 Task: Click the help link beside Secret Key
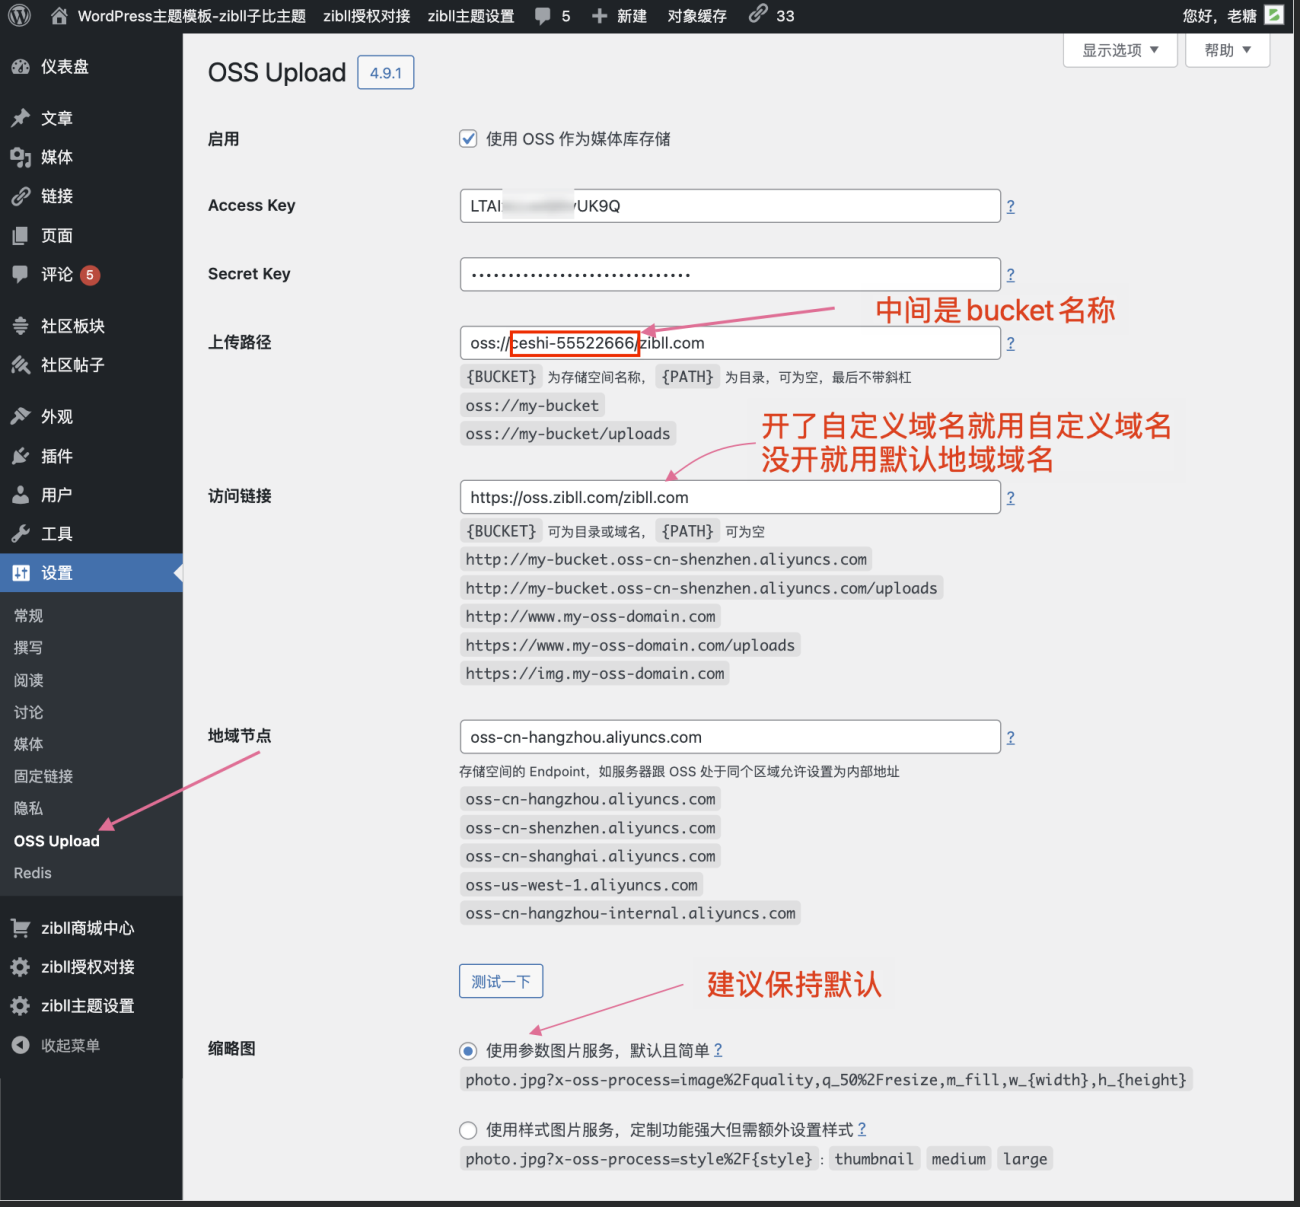tap(1010, 274)
